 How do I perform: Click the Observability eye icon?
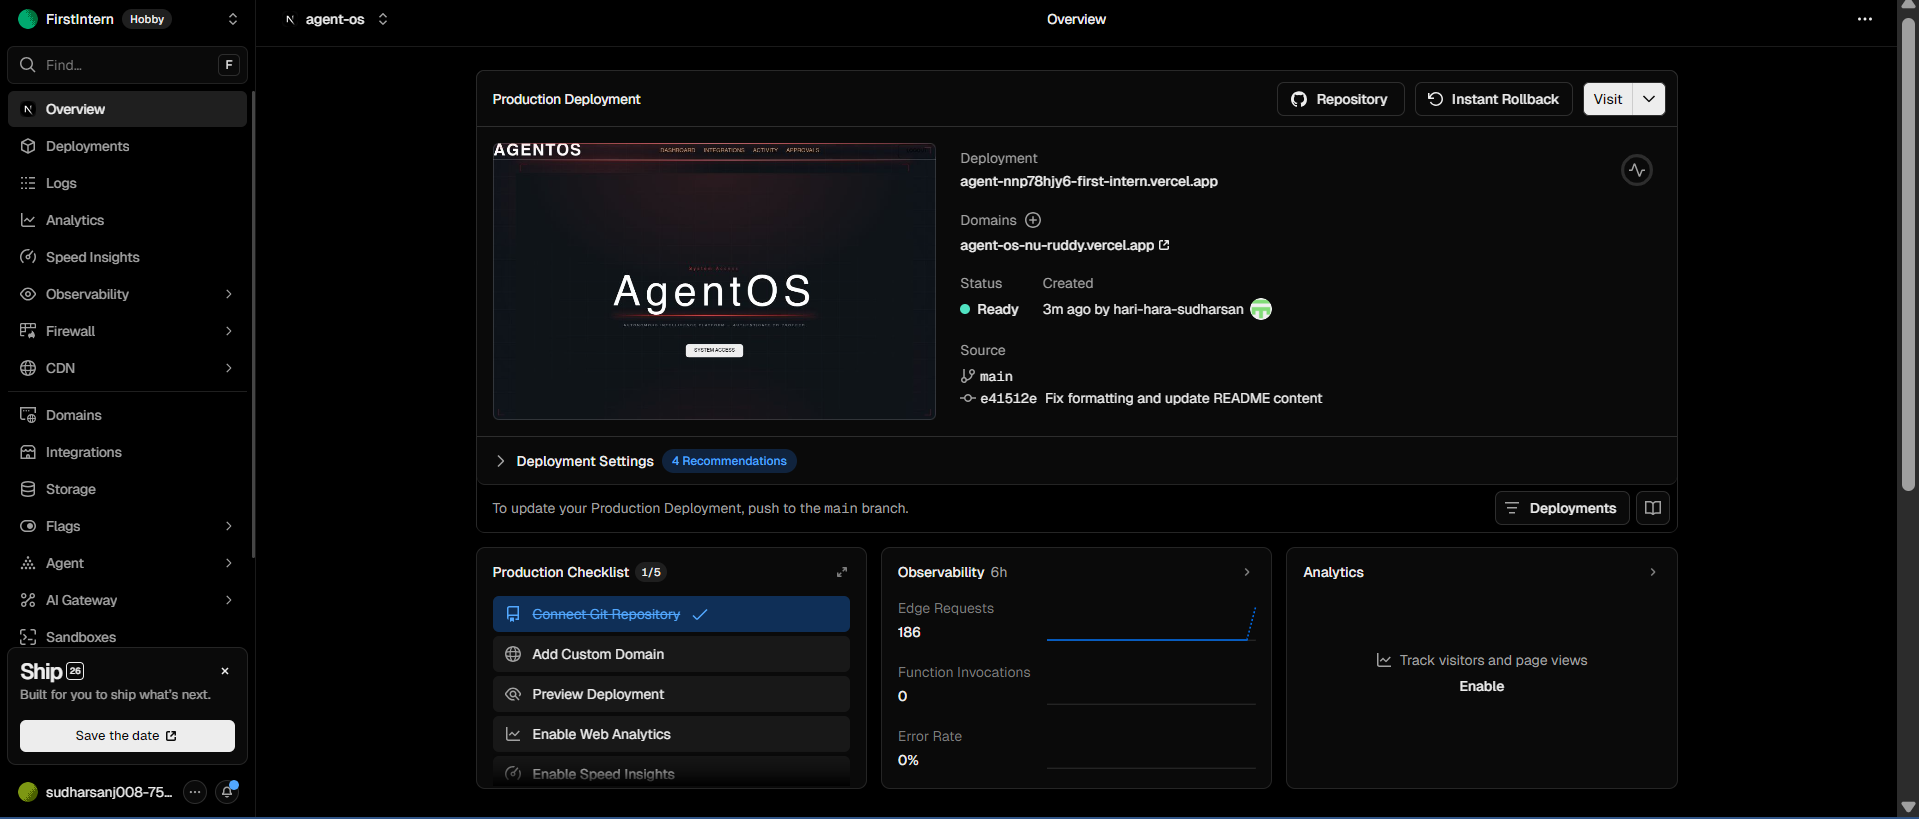point(28,294)
